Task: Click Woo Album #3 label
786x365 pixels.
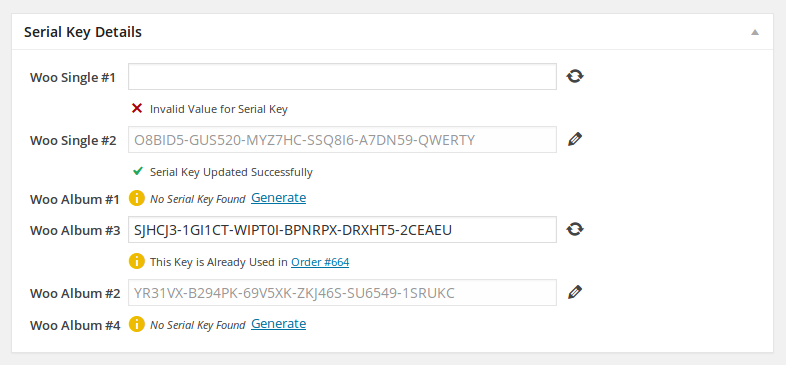Action: tap(75, 231)
